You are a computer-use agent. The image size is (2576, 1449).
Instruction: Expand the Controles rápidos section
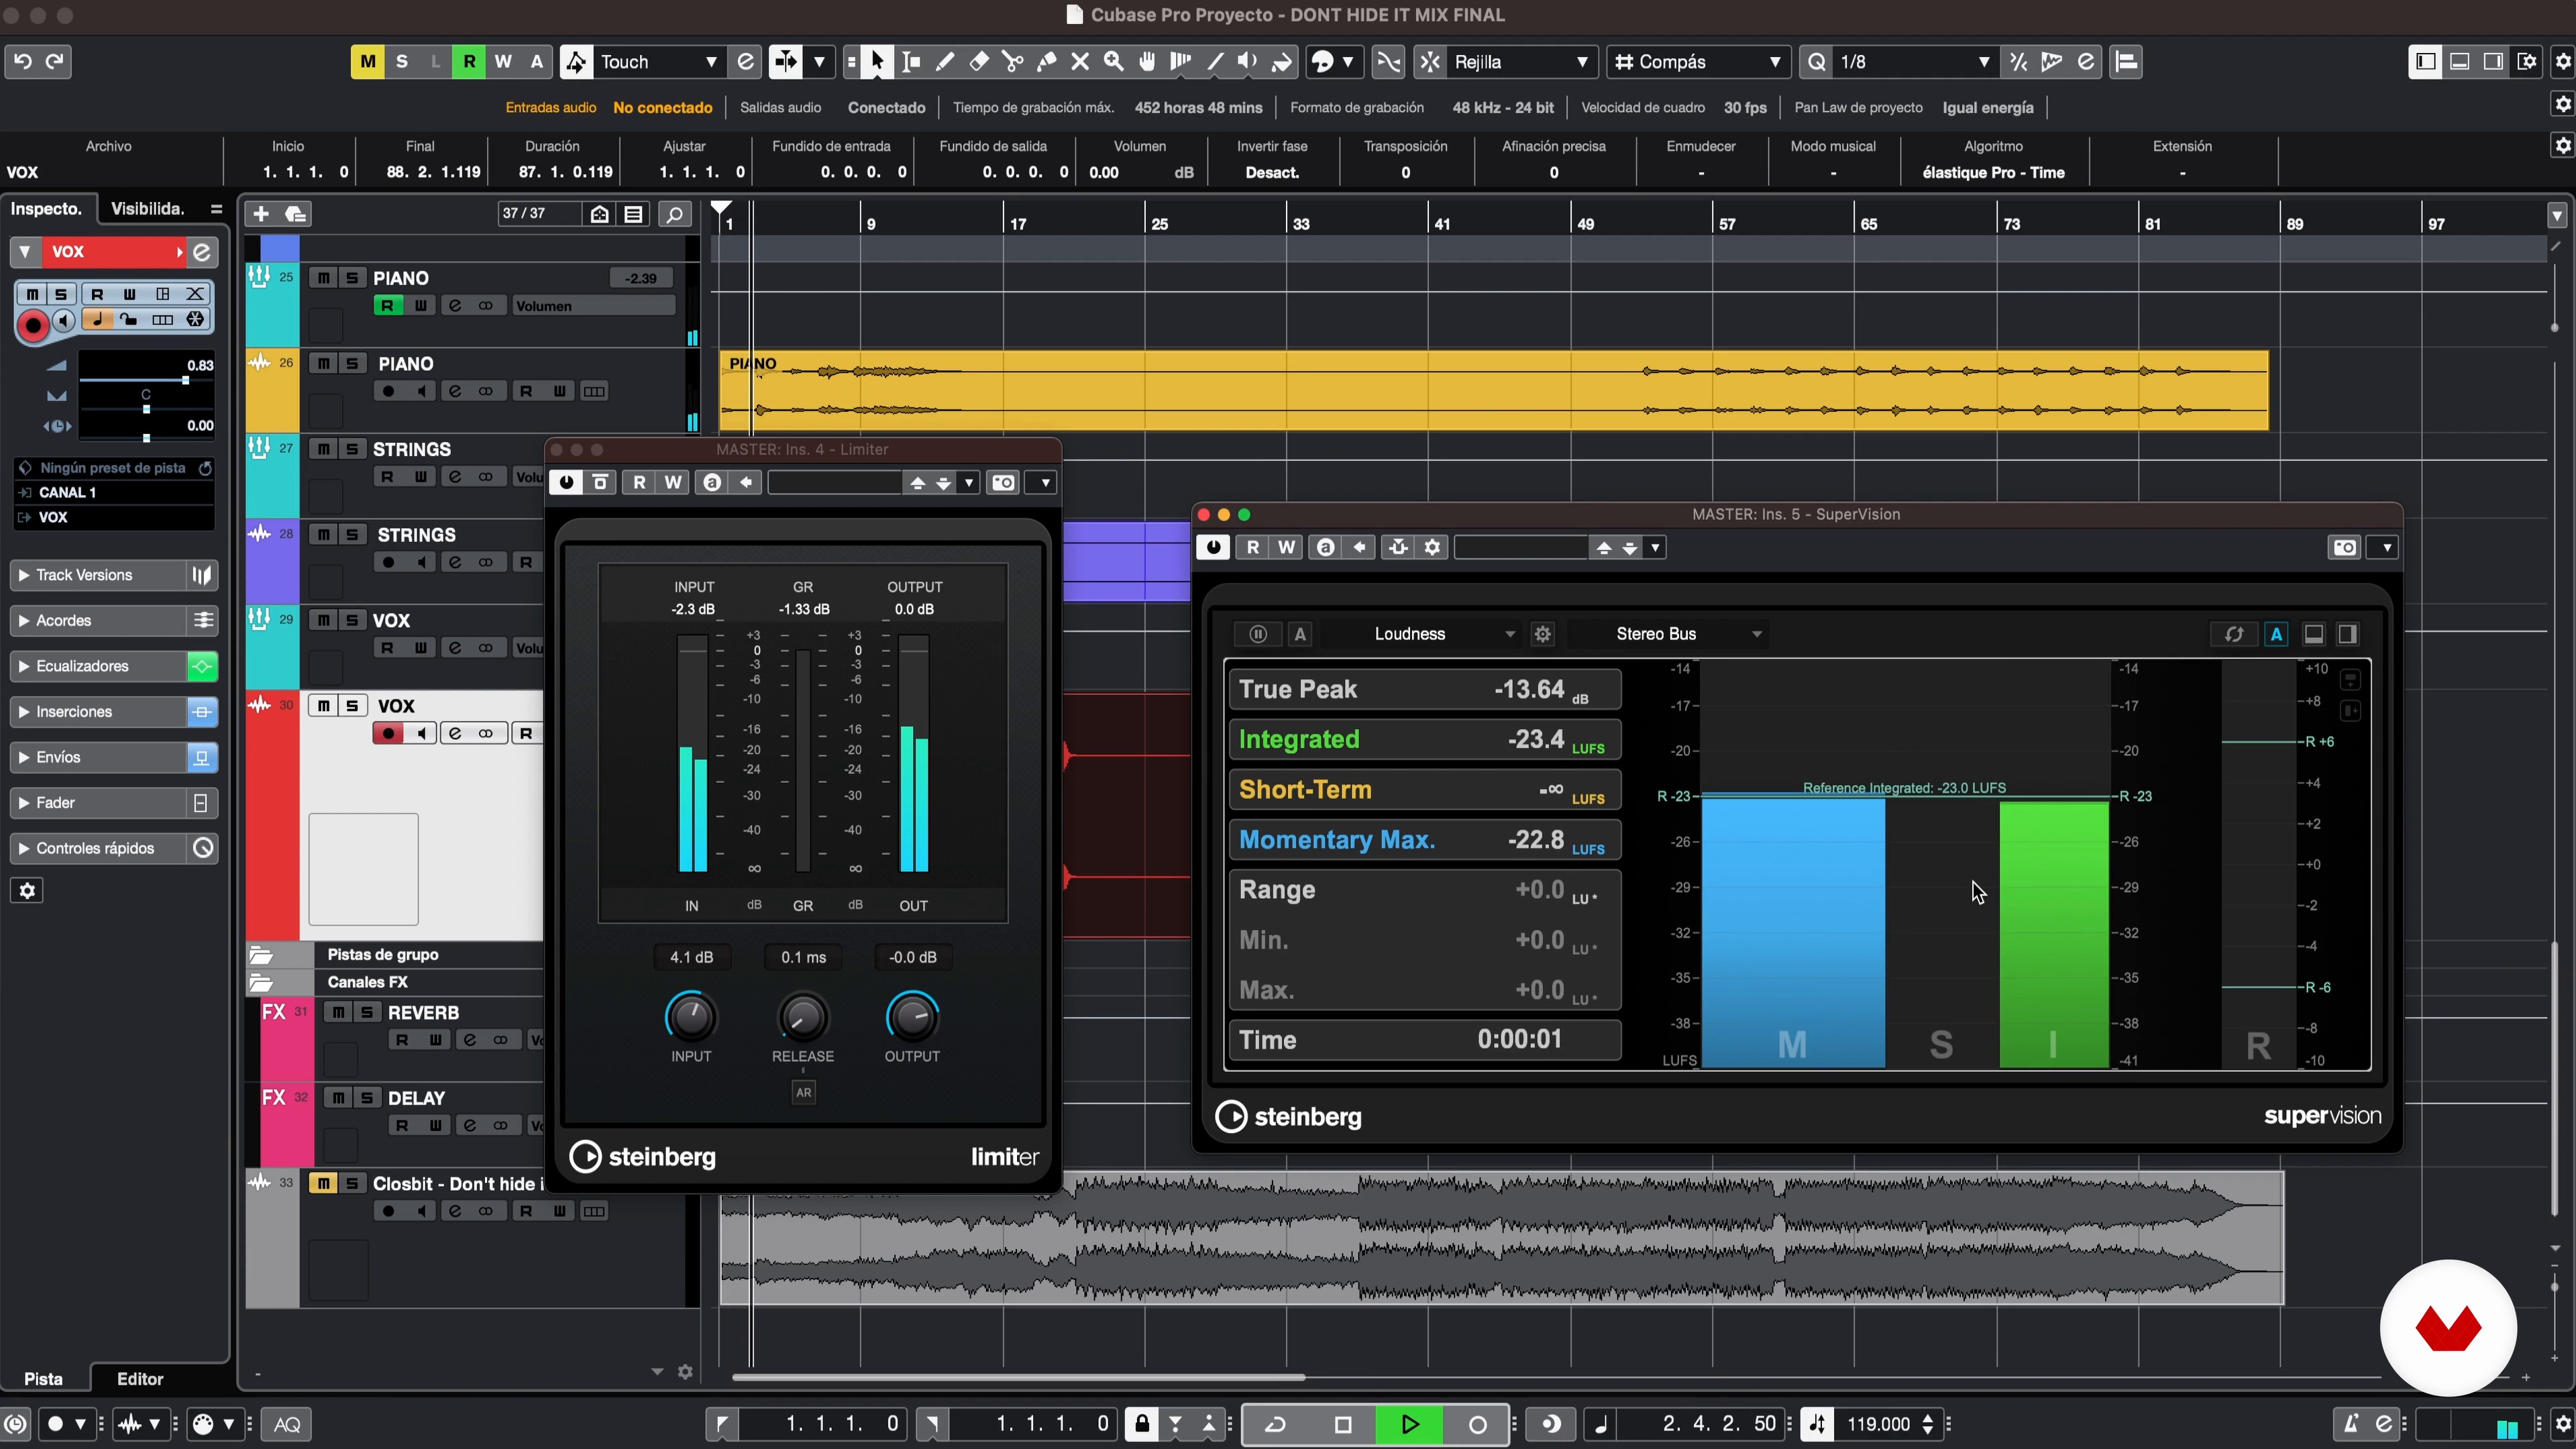pos(97,848)
